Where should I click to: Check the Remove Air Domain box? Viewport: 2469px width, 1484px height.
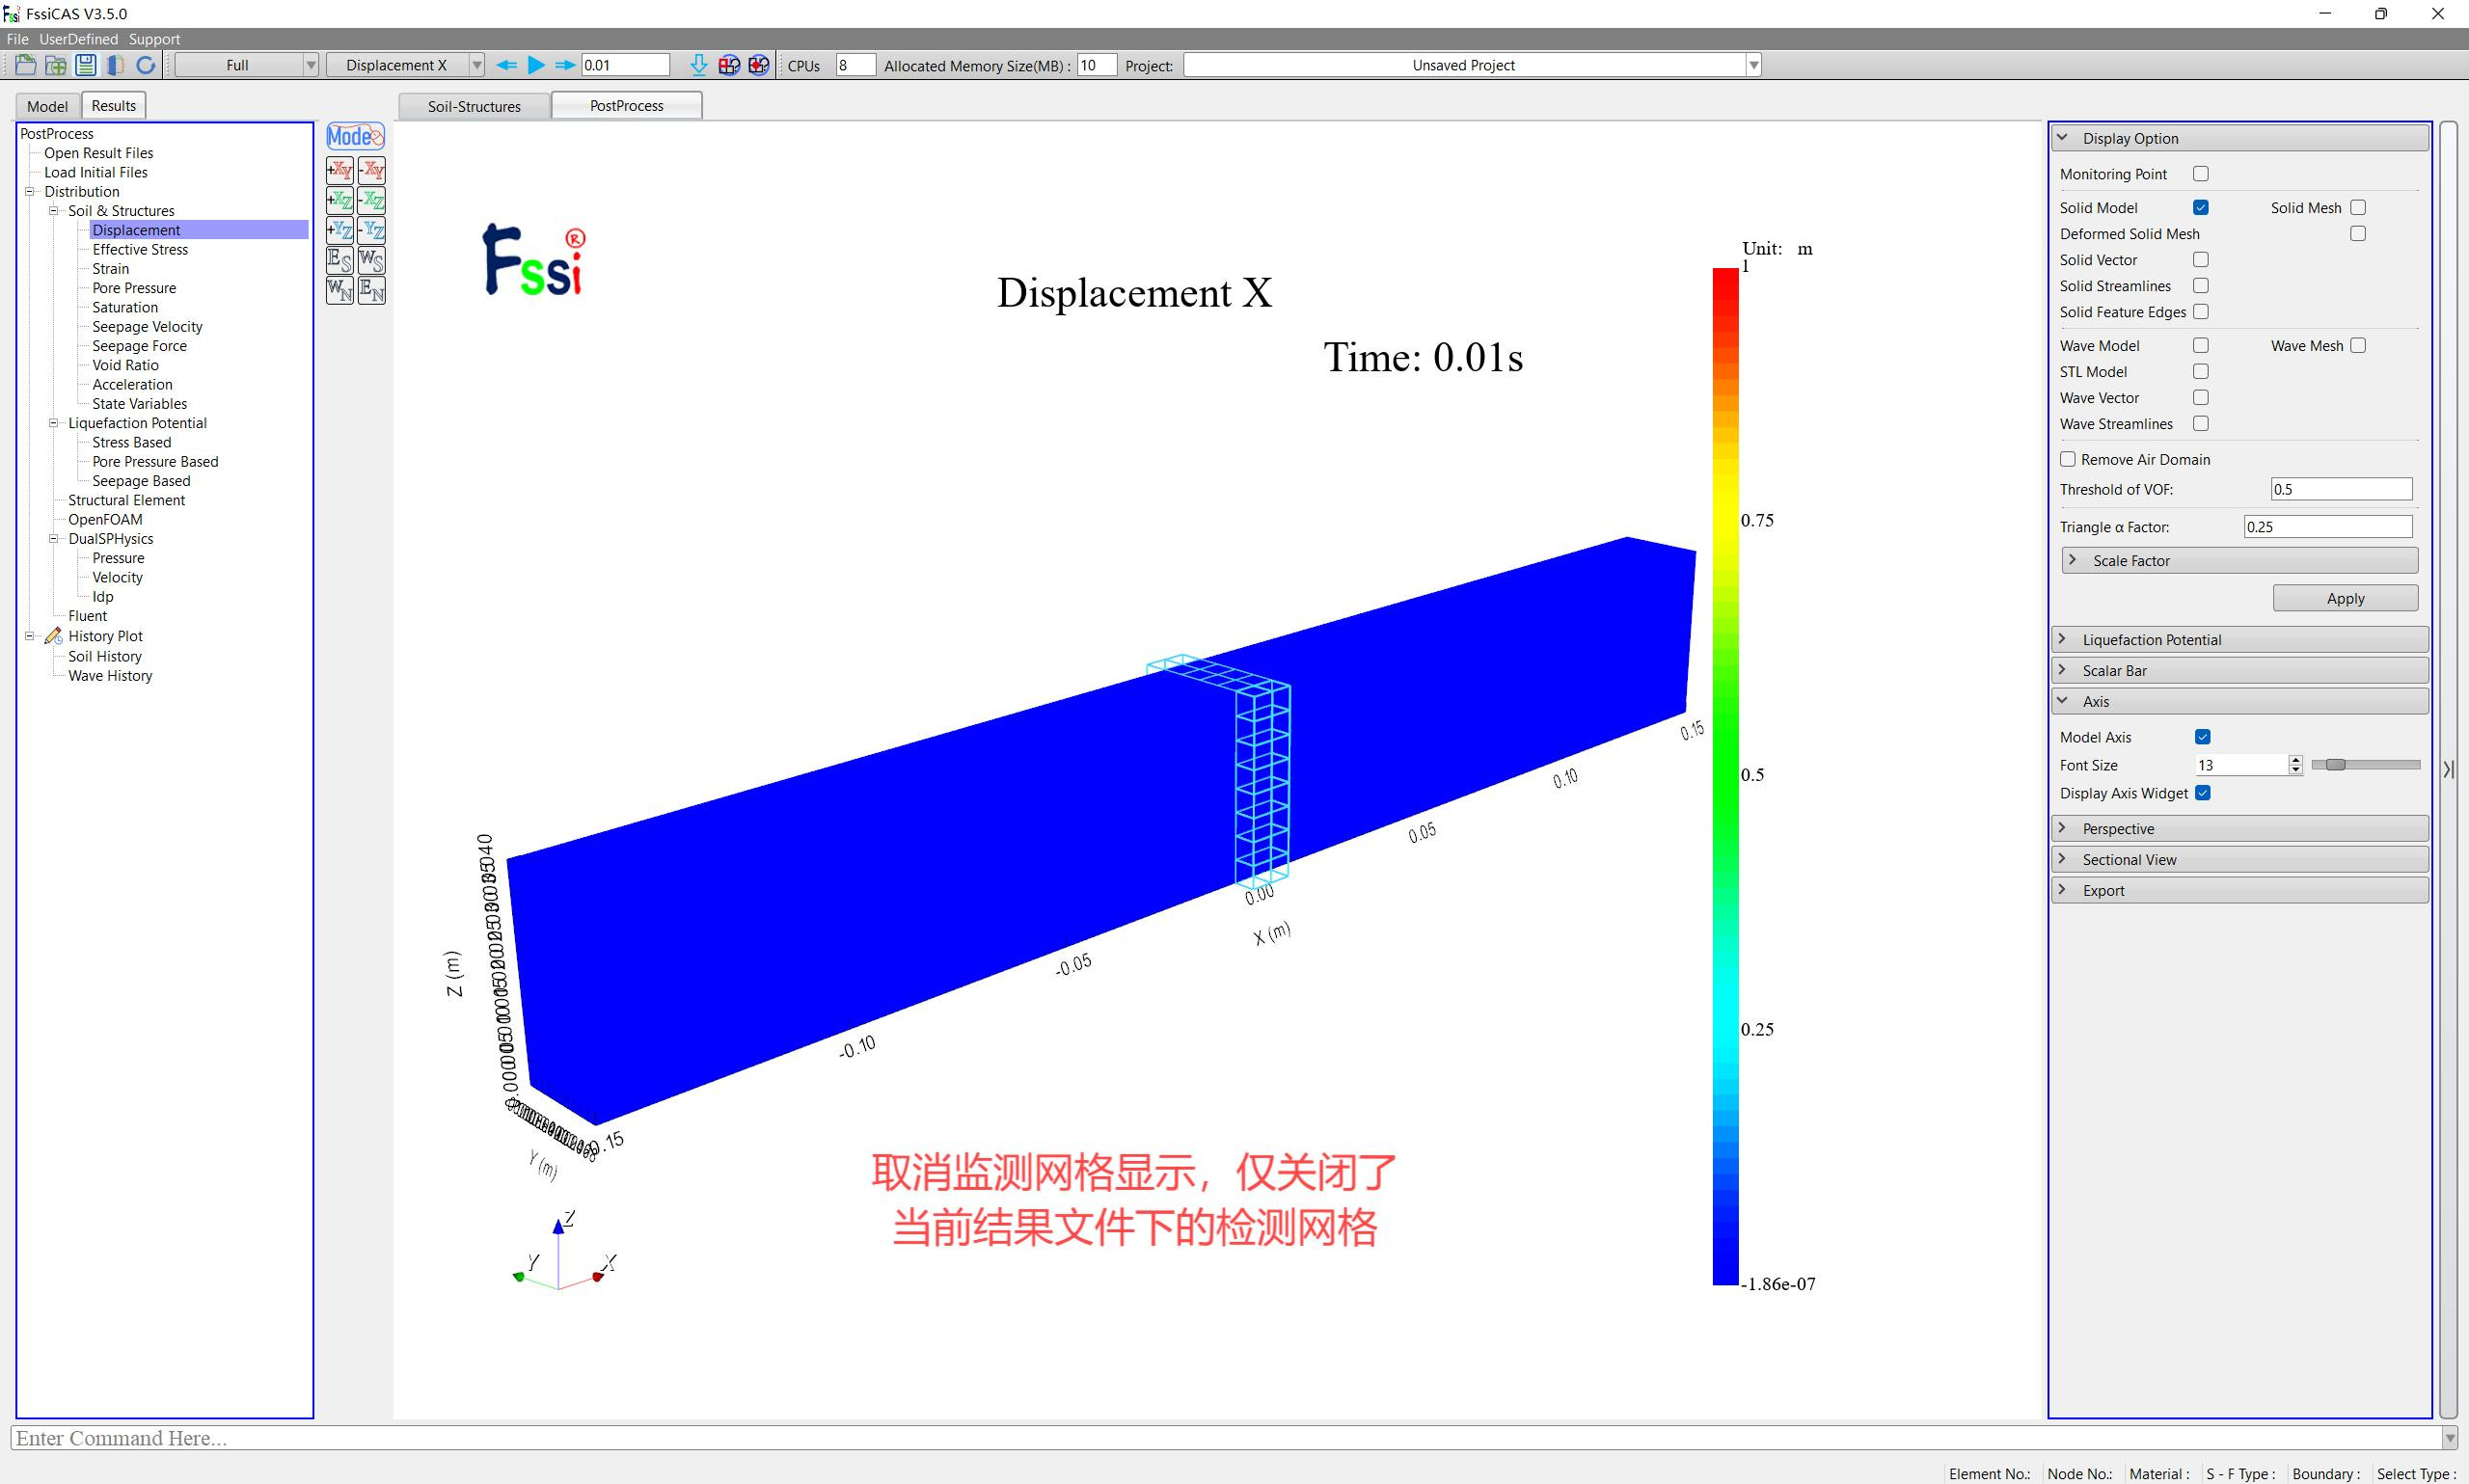2068,459
